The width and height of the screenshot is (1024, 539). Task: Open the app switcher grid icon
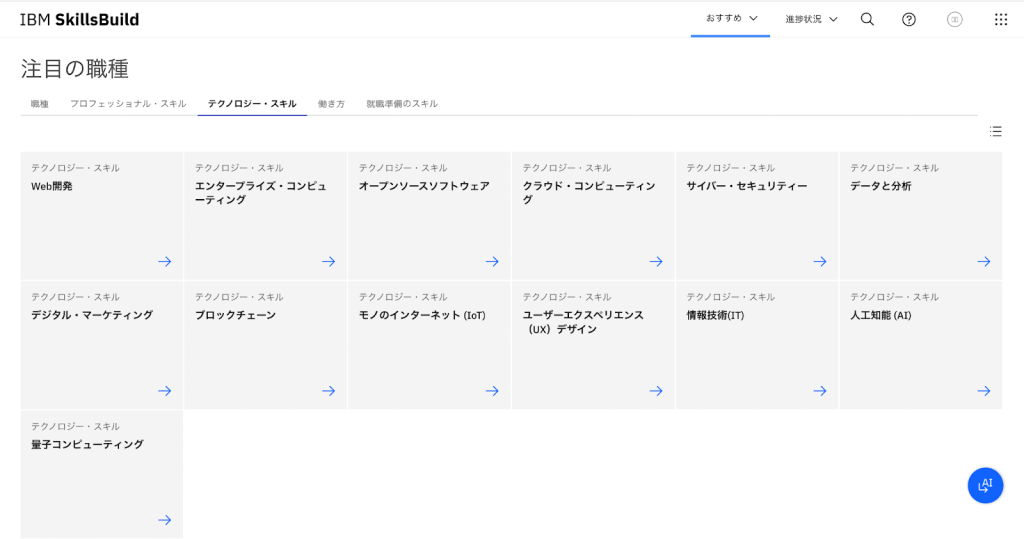pyautogui.click(x=1000, y=19)
